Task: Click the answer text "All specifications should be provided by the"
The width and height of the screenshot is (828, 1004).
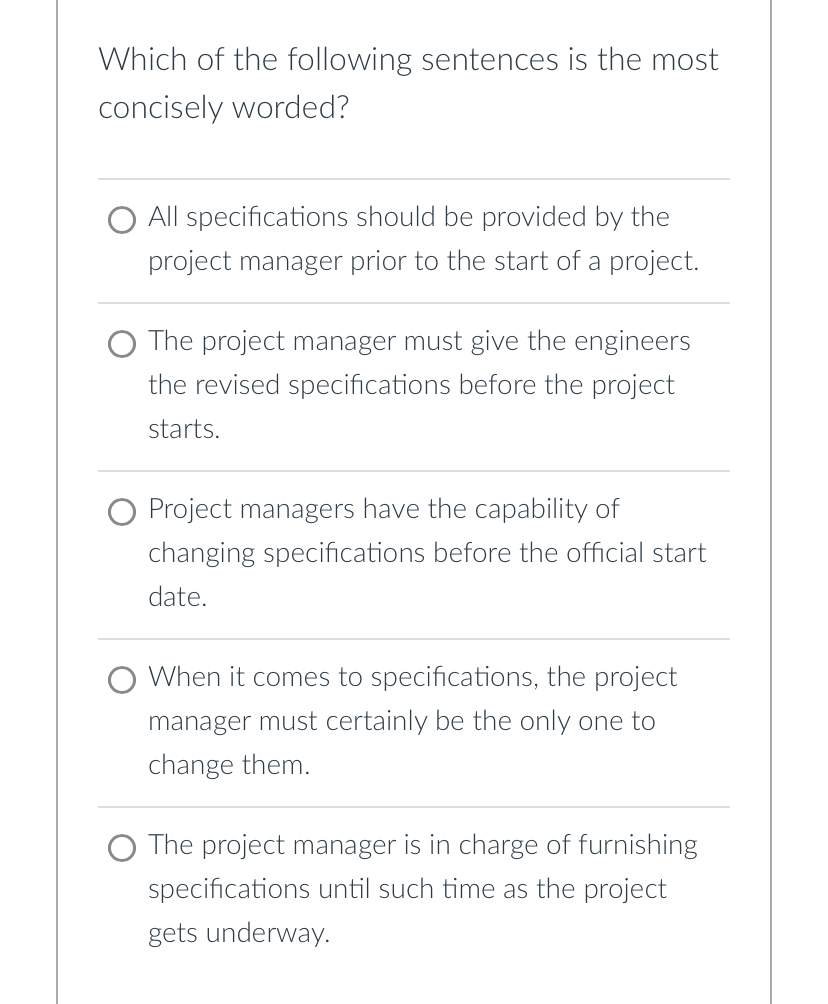Action: [408, 217]
